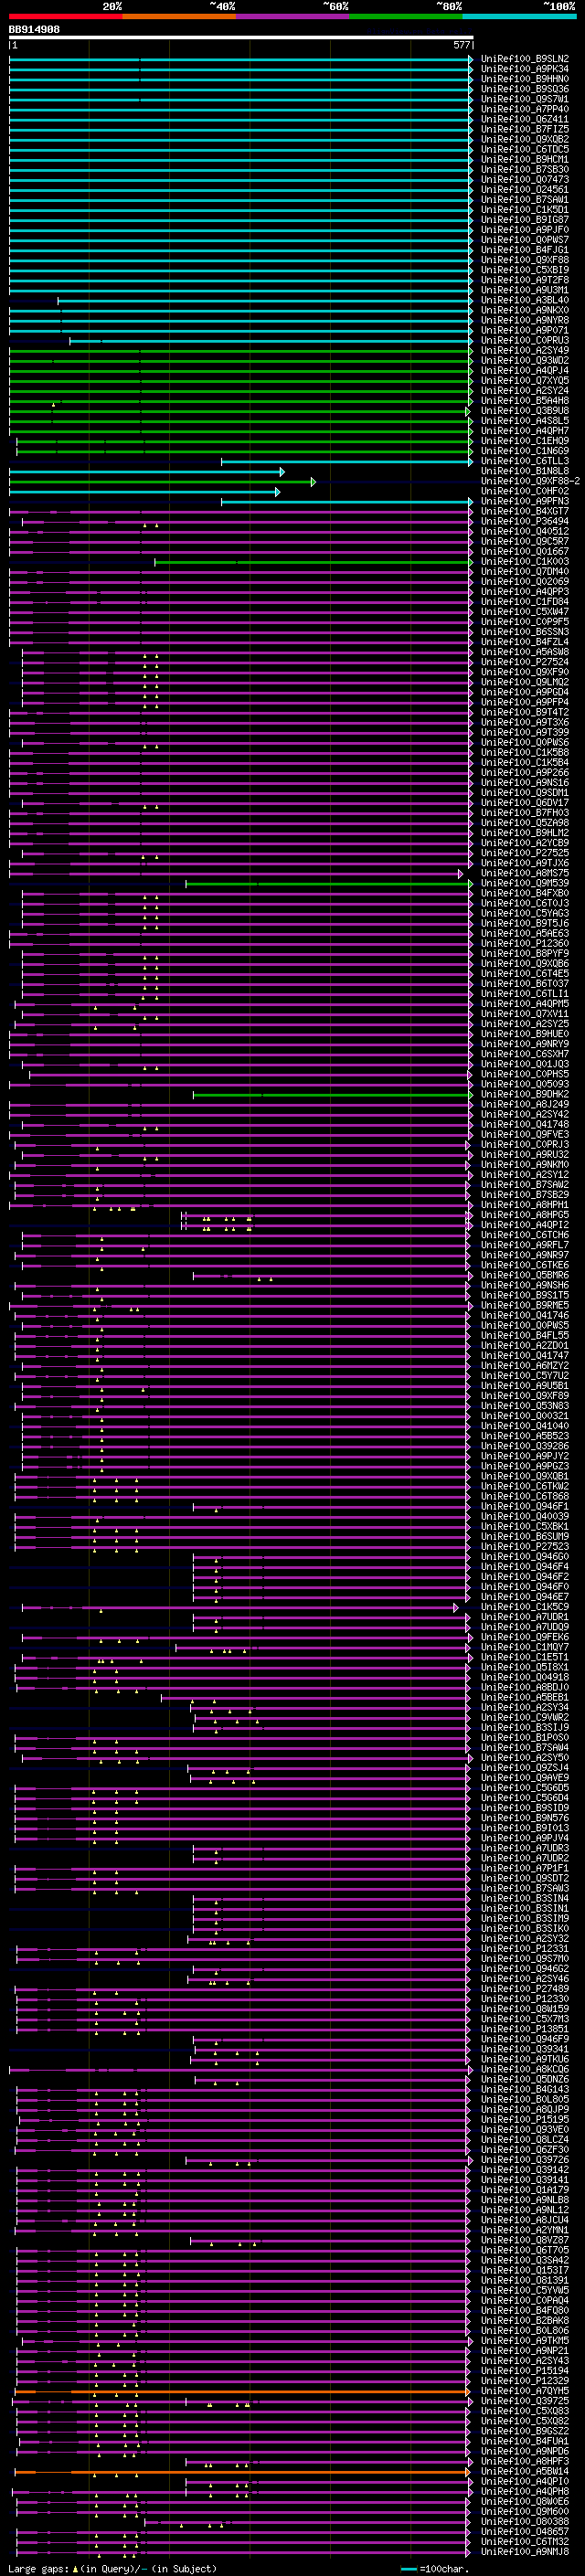The image size is (585, 2576).
Task: Select hit UniRef100_Q01667
Action: [x=525, y=551]
